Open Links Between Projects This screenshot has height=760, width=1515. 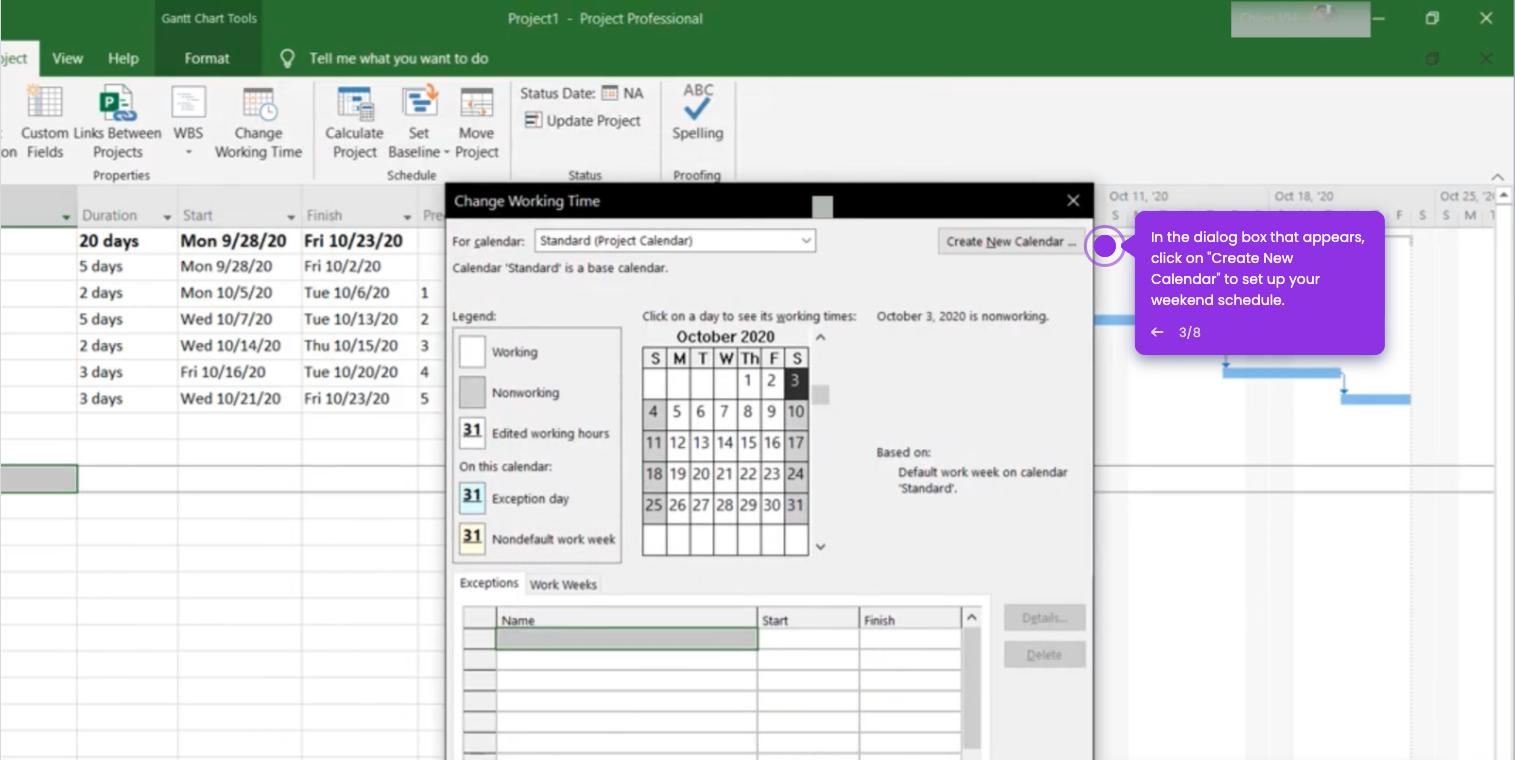pyautogui.click(x=117, y=121)
